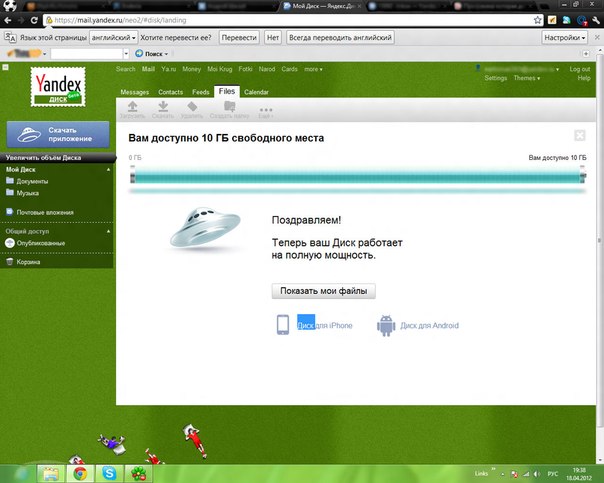Image resolution: width=604 pixels, height=483 pixels.
Task: Open Chrome from the taskbar
Action: 80,473
